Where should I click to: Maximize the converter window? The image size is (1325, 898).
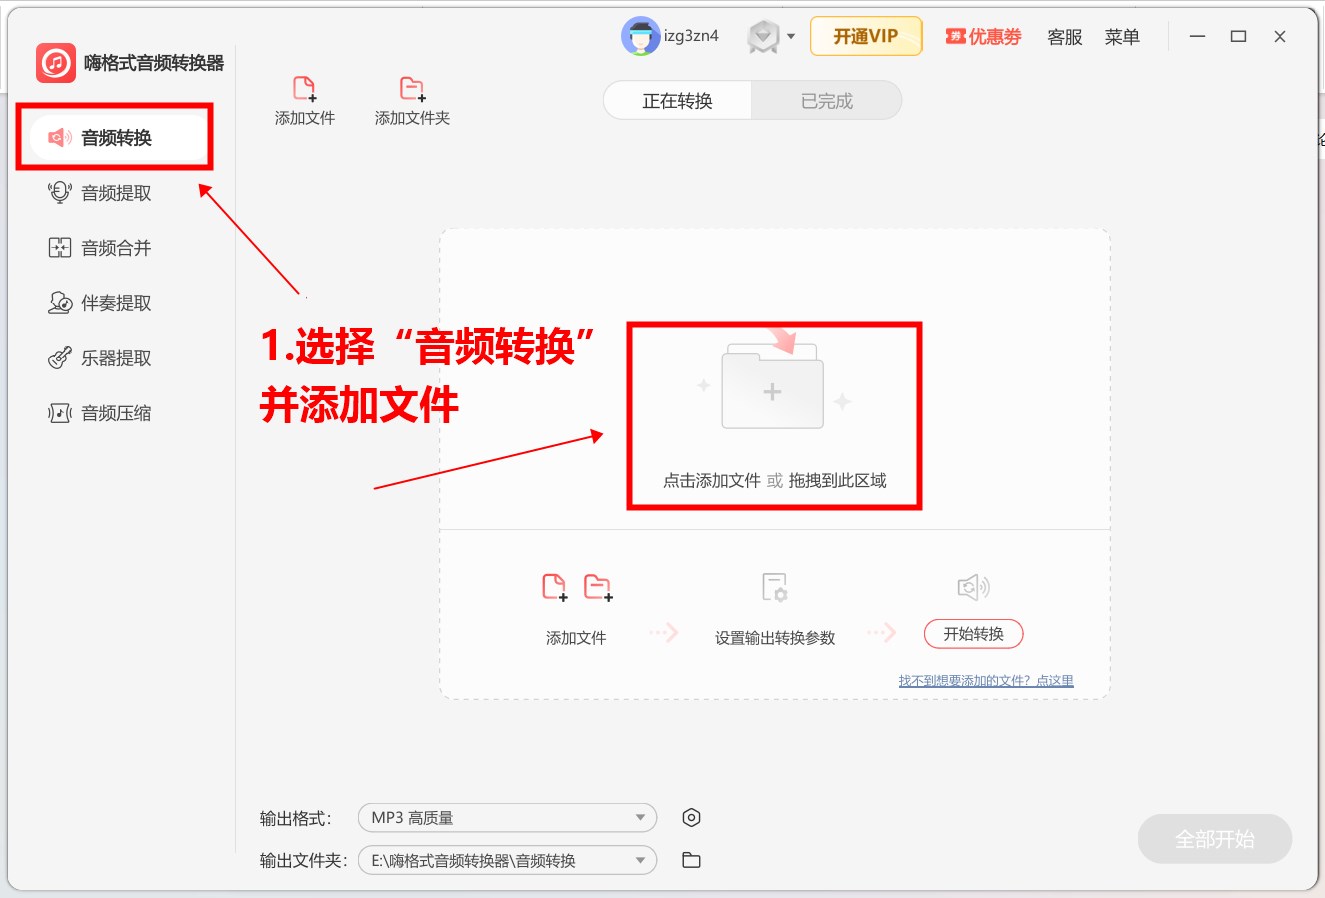tap(1238, 37)
